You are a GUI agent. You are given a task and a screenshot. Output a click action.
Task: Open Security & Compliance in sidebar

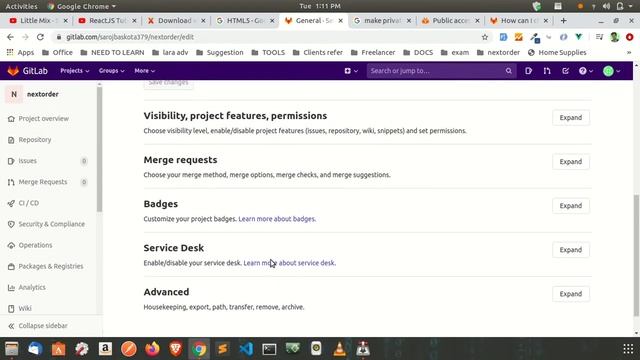[51, 224]
